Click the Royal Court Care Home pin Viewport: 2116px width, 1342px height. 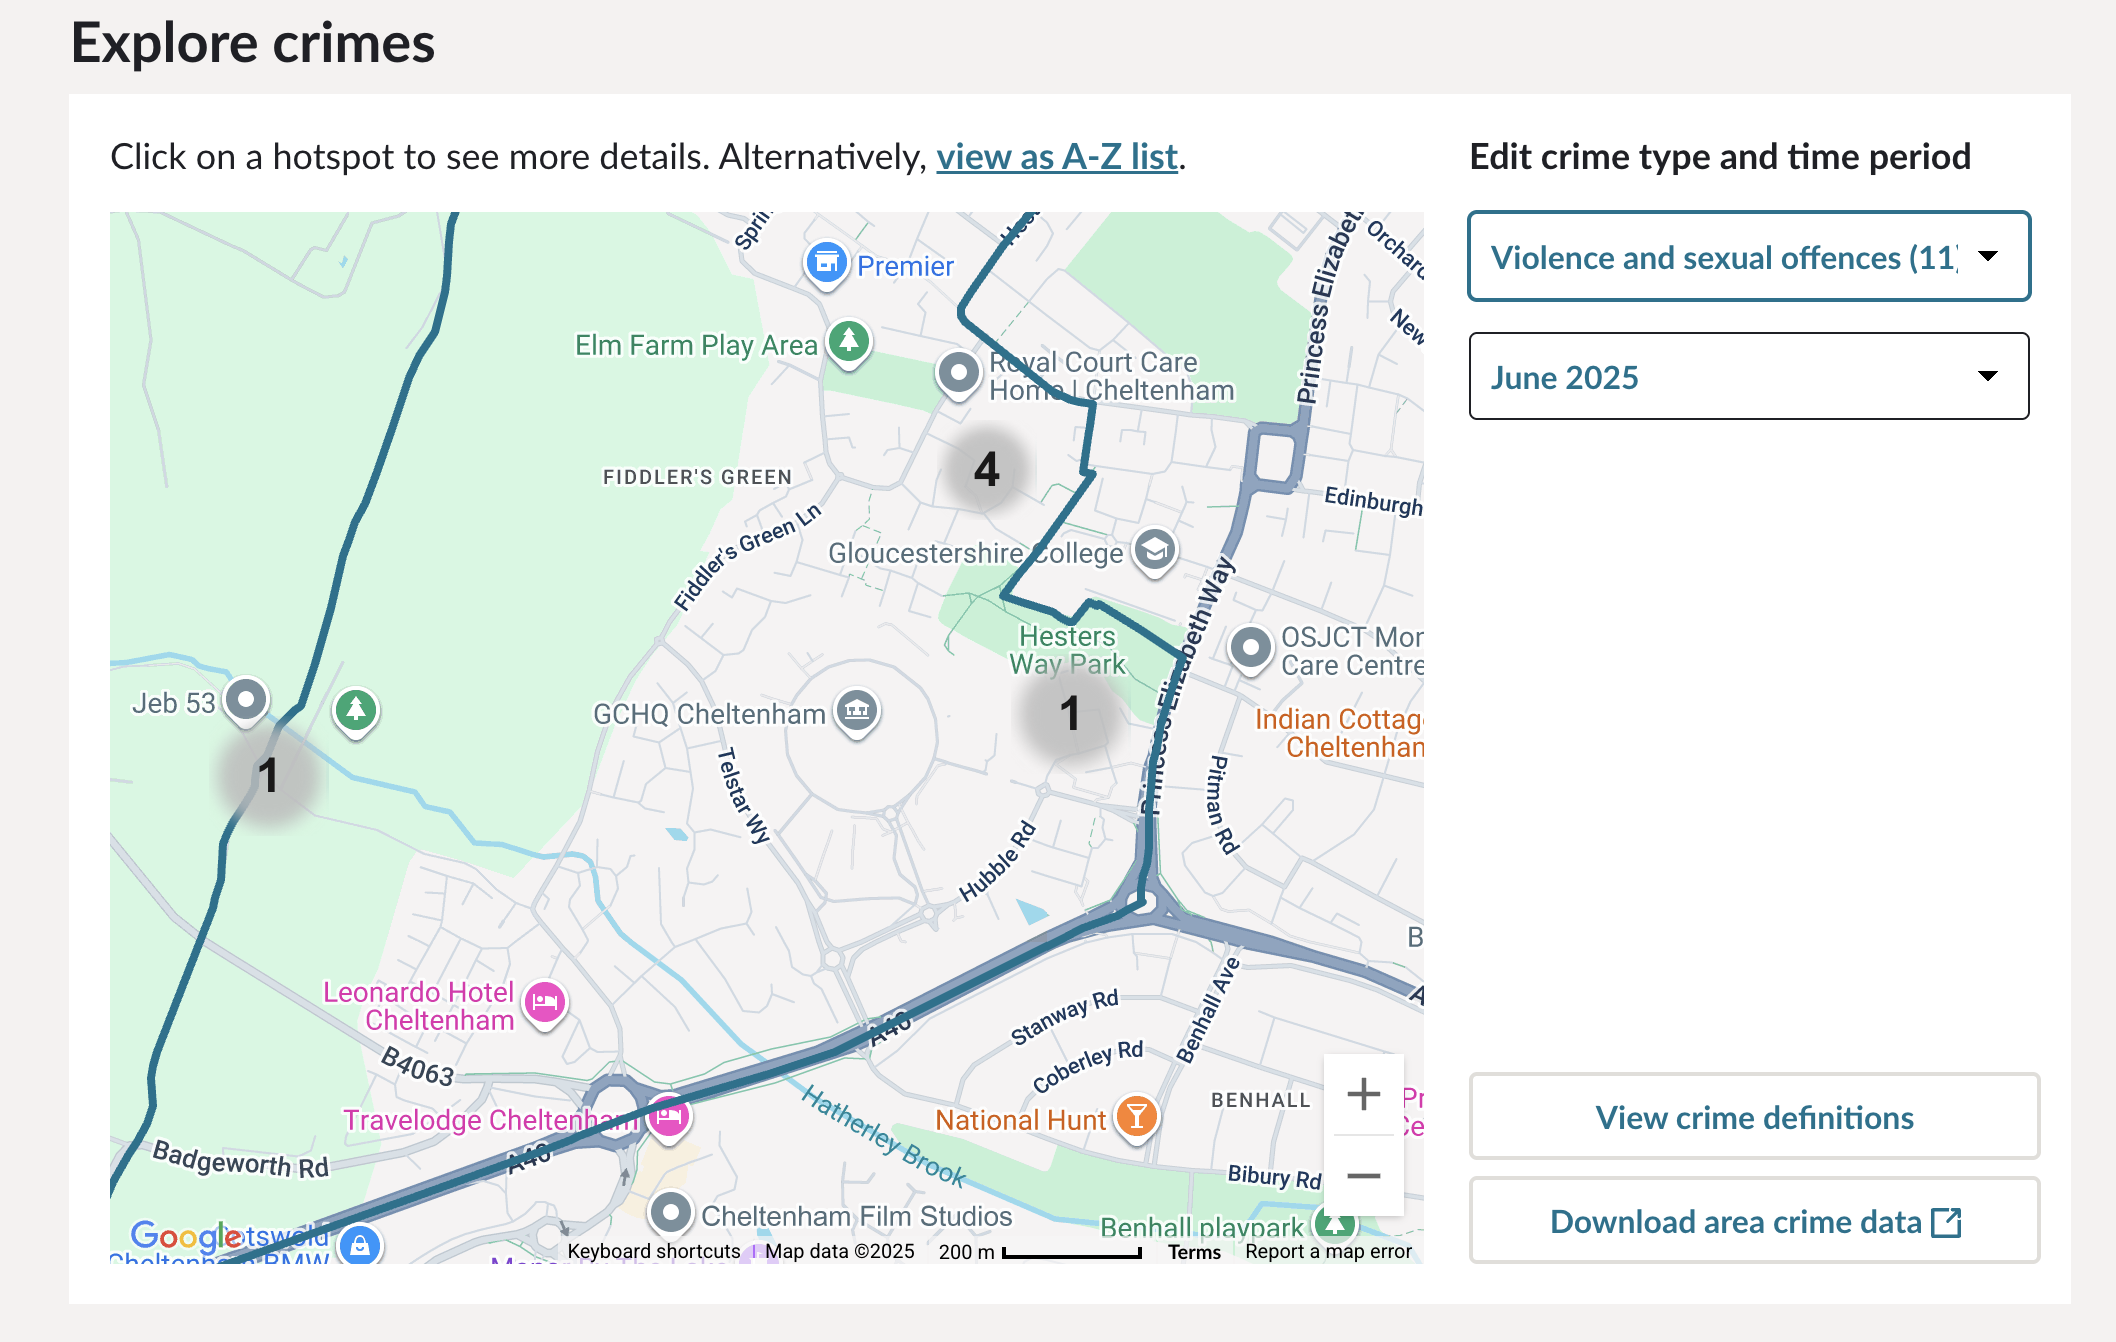tap(958, 373)
